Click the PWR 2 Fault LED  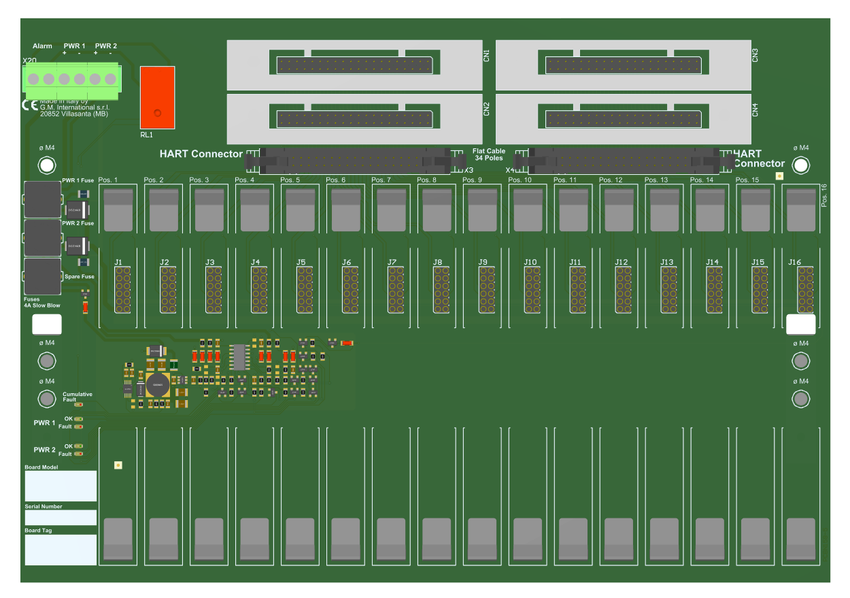[x=79, y=454]
